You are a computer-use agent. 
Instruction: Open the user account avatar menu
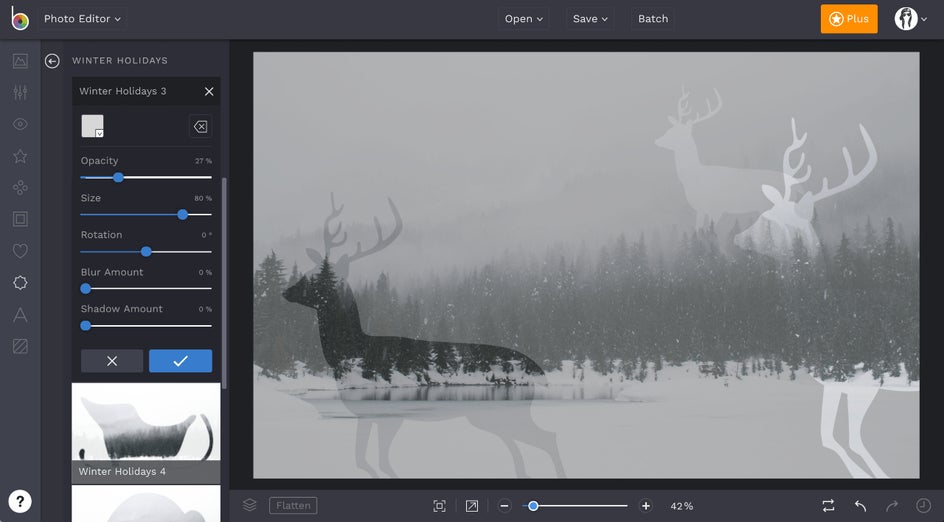(x=910, y=19)
